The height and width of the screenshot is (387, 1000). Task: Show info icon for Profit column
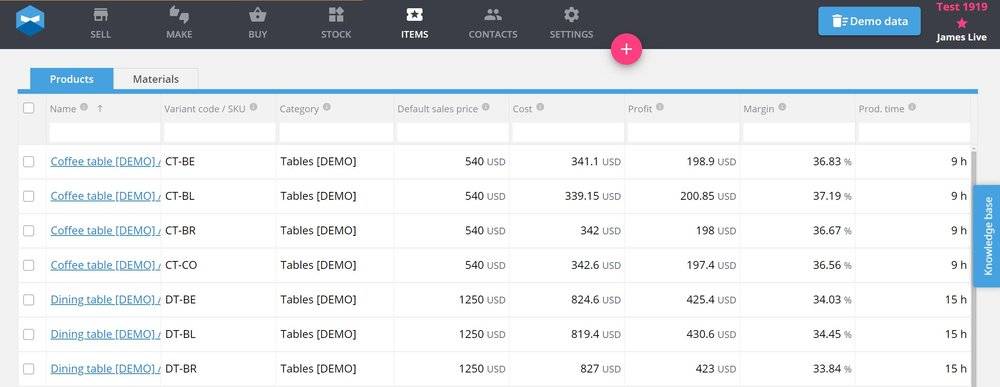click(x=659, y=108)
